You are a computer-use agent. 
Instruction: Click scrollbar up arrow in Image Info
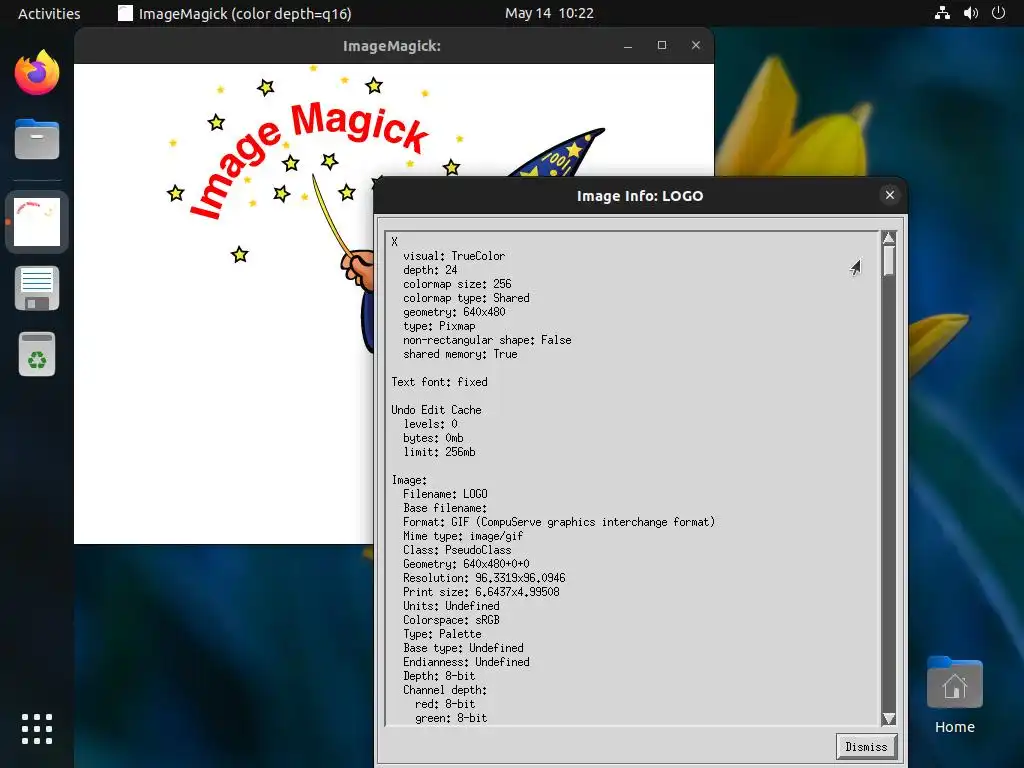click(x=888, y=238)
